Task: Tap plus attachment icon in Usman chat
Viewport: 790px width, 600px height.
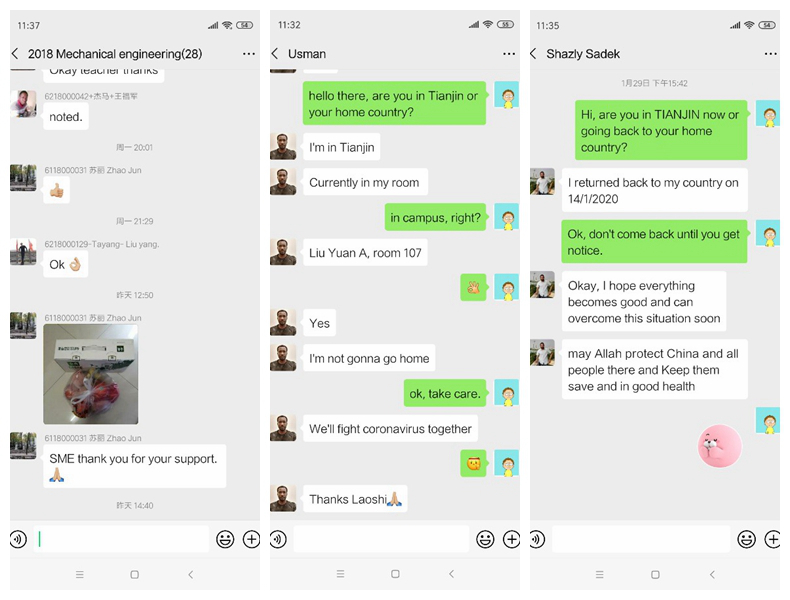Action: (511, 539)
